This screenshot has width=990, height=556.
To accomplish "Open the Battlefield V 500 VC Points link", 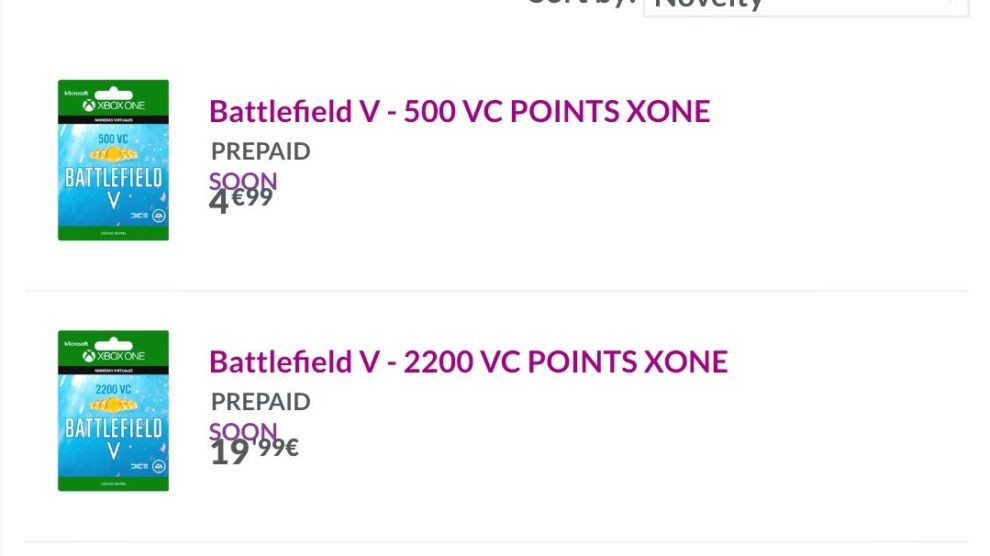I will (459, 111).
